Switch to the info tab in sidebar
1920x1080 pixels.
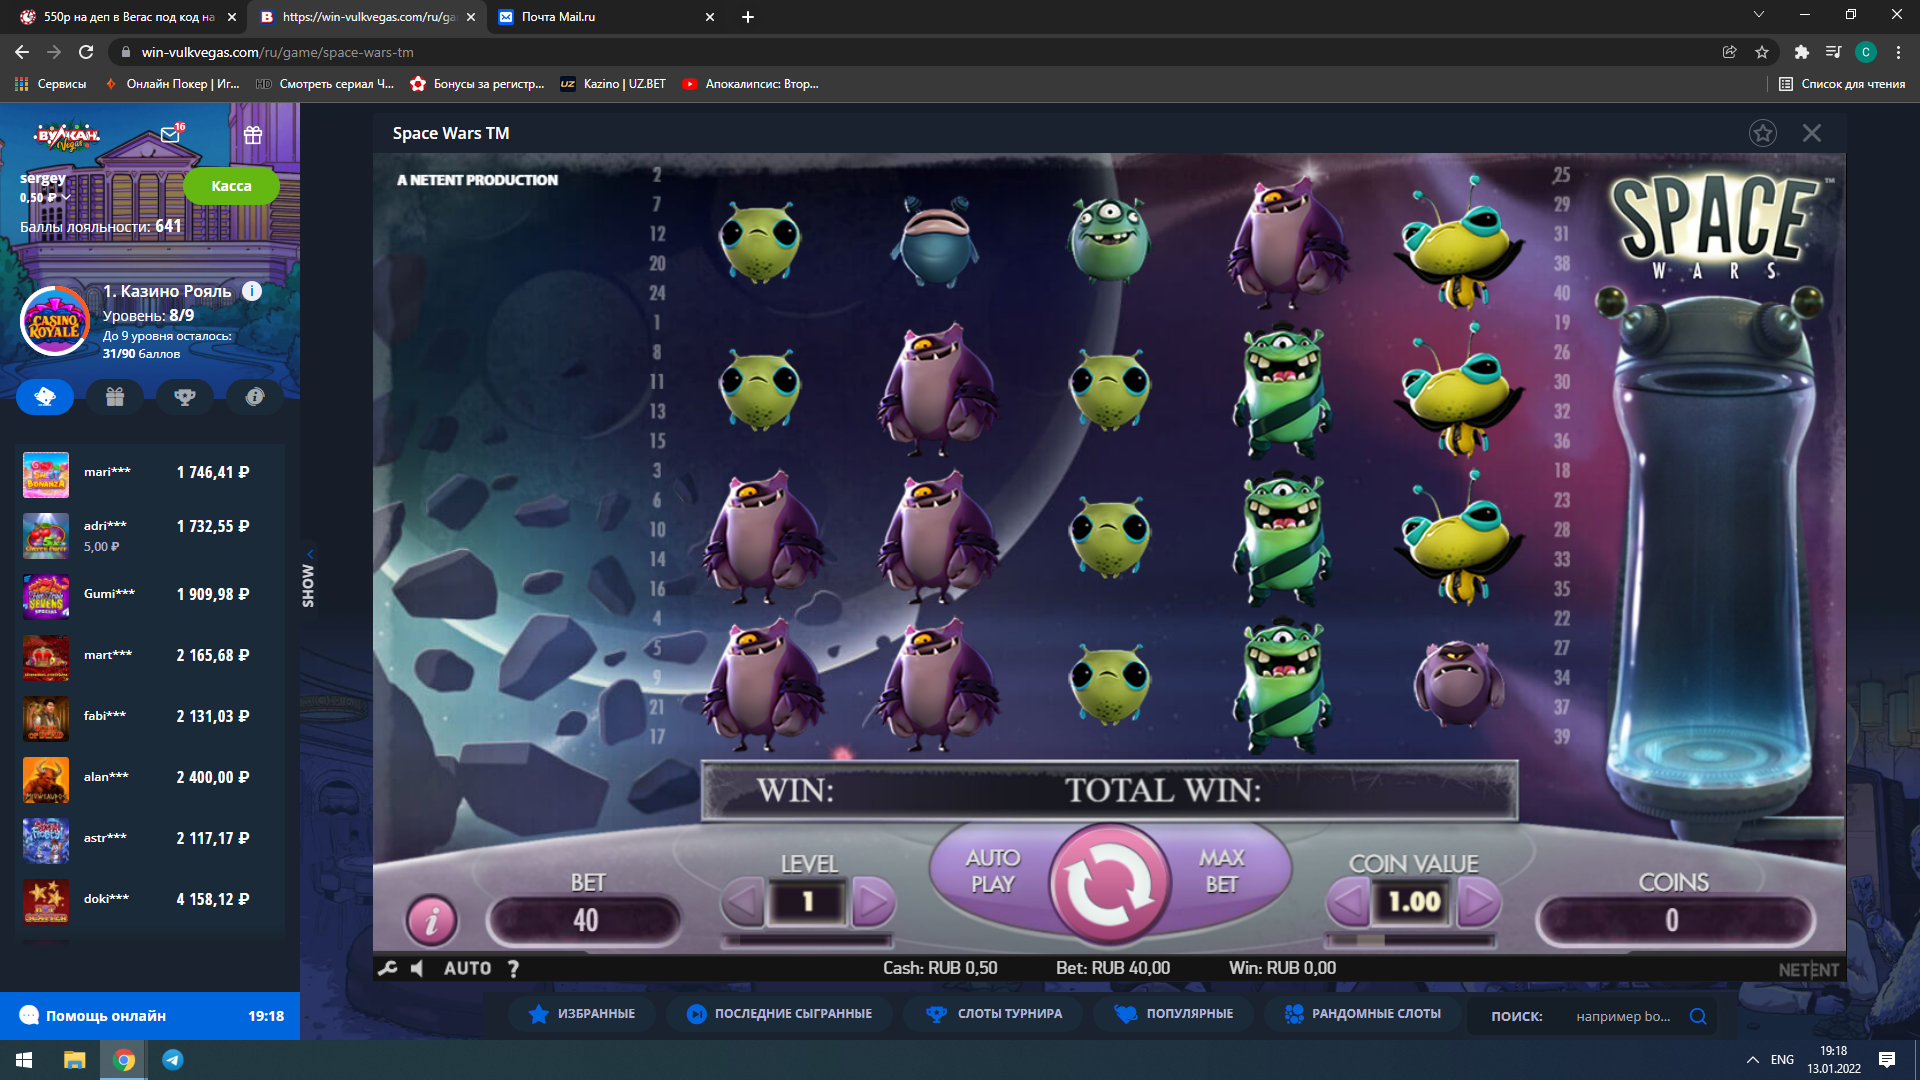coord(255,397)
